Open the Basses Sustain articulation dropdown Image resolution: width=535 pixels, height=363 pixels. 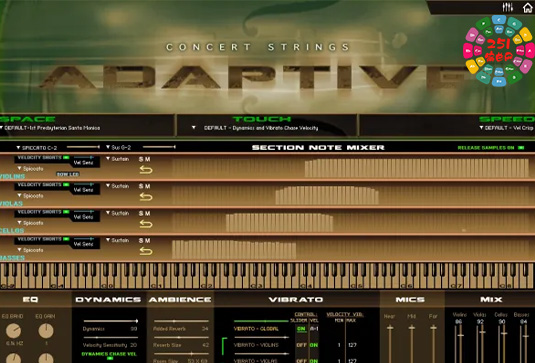point(118,240)
